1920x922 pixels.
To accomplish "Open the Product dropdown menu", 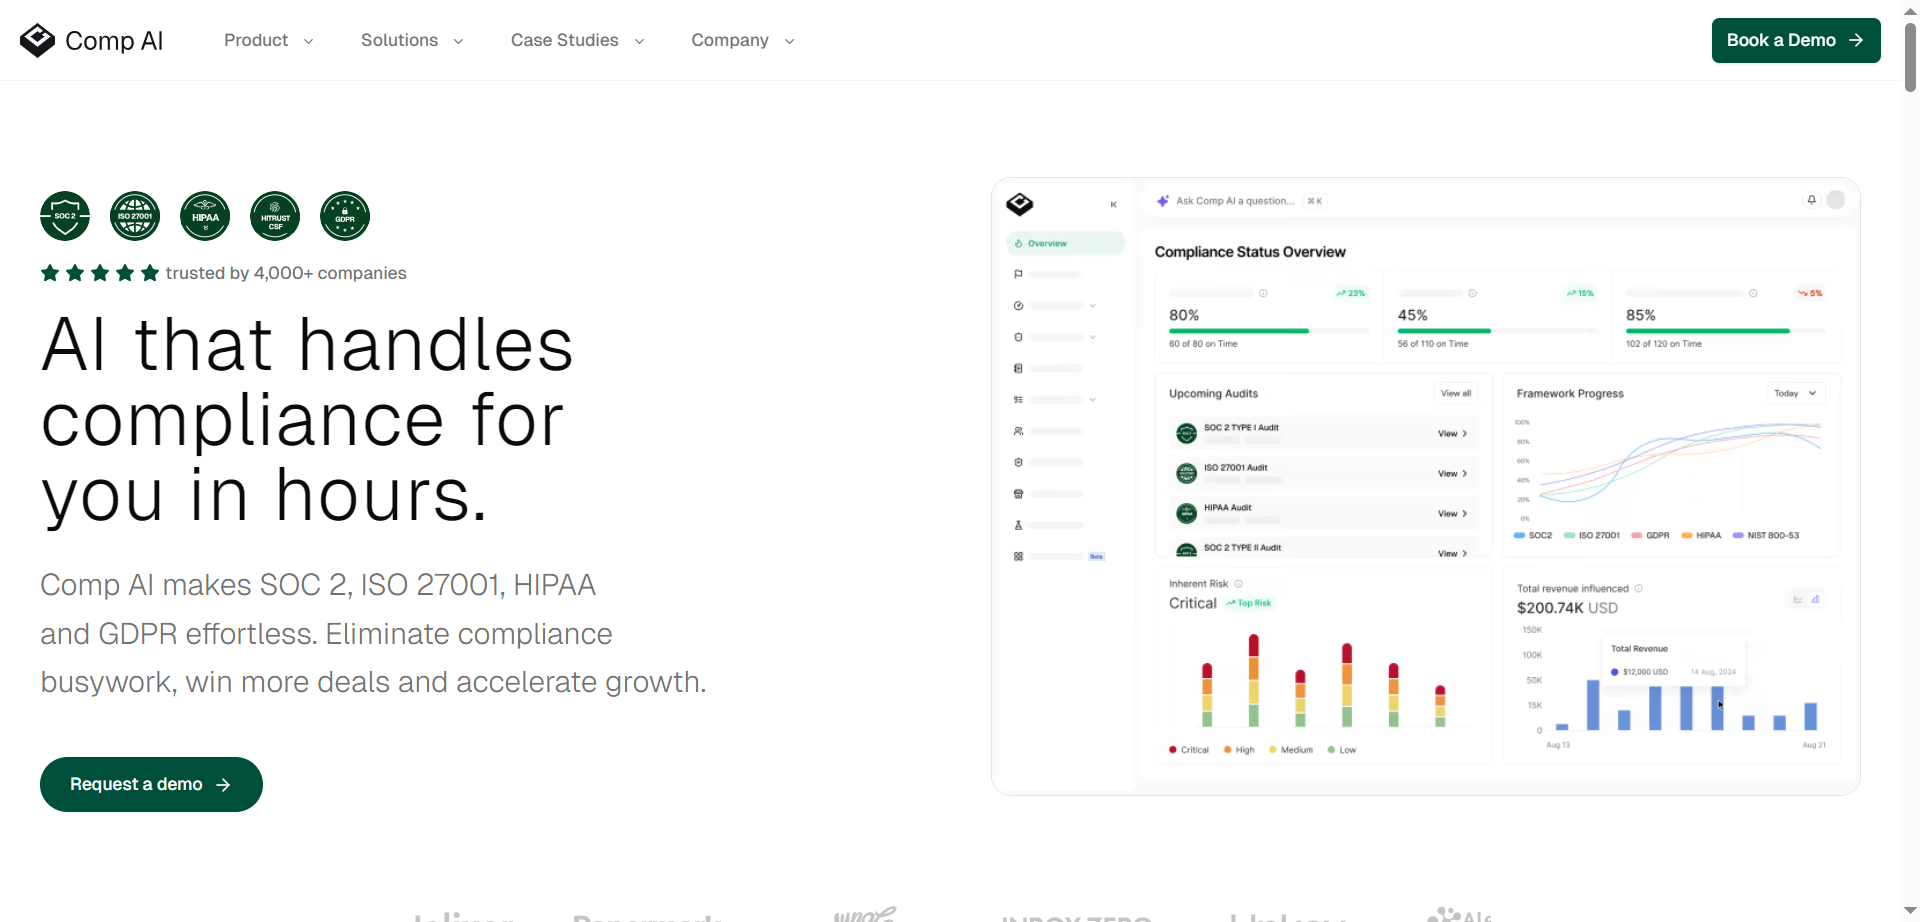I will pyautogui.click(x=268, y=40).
